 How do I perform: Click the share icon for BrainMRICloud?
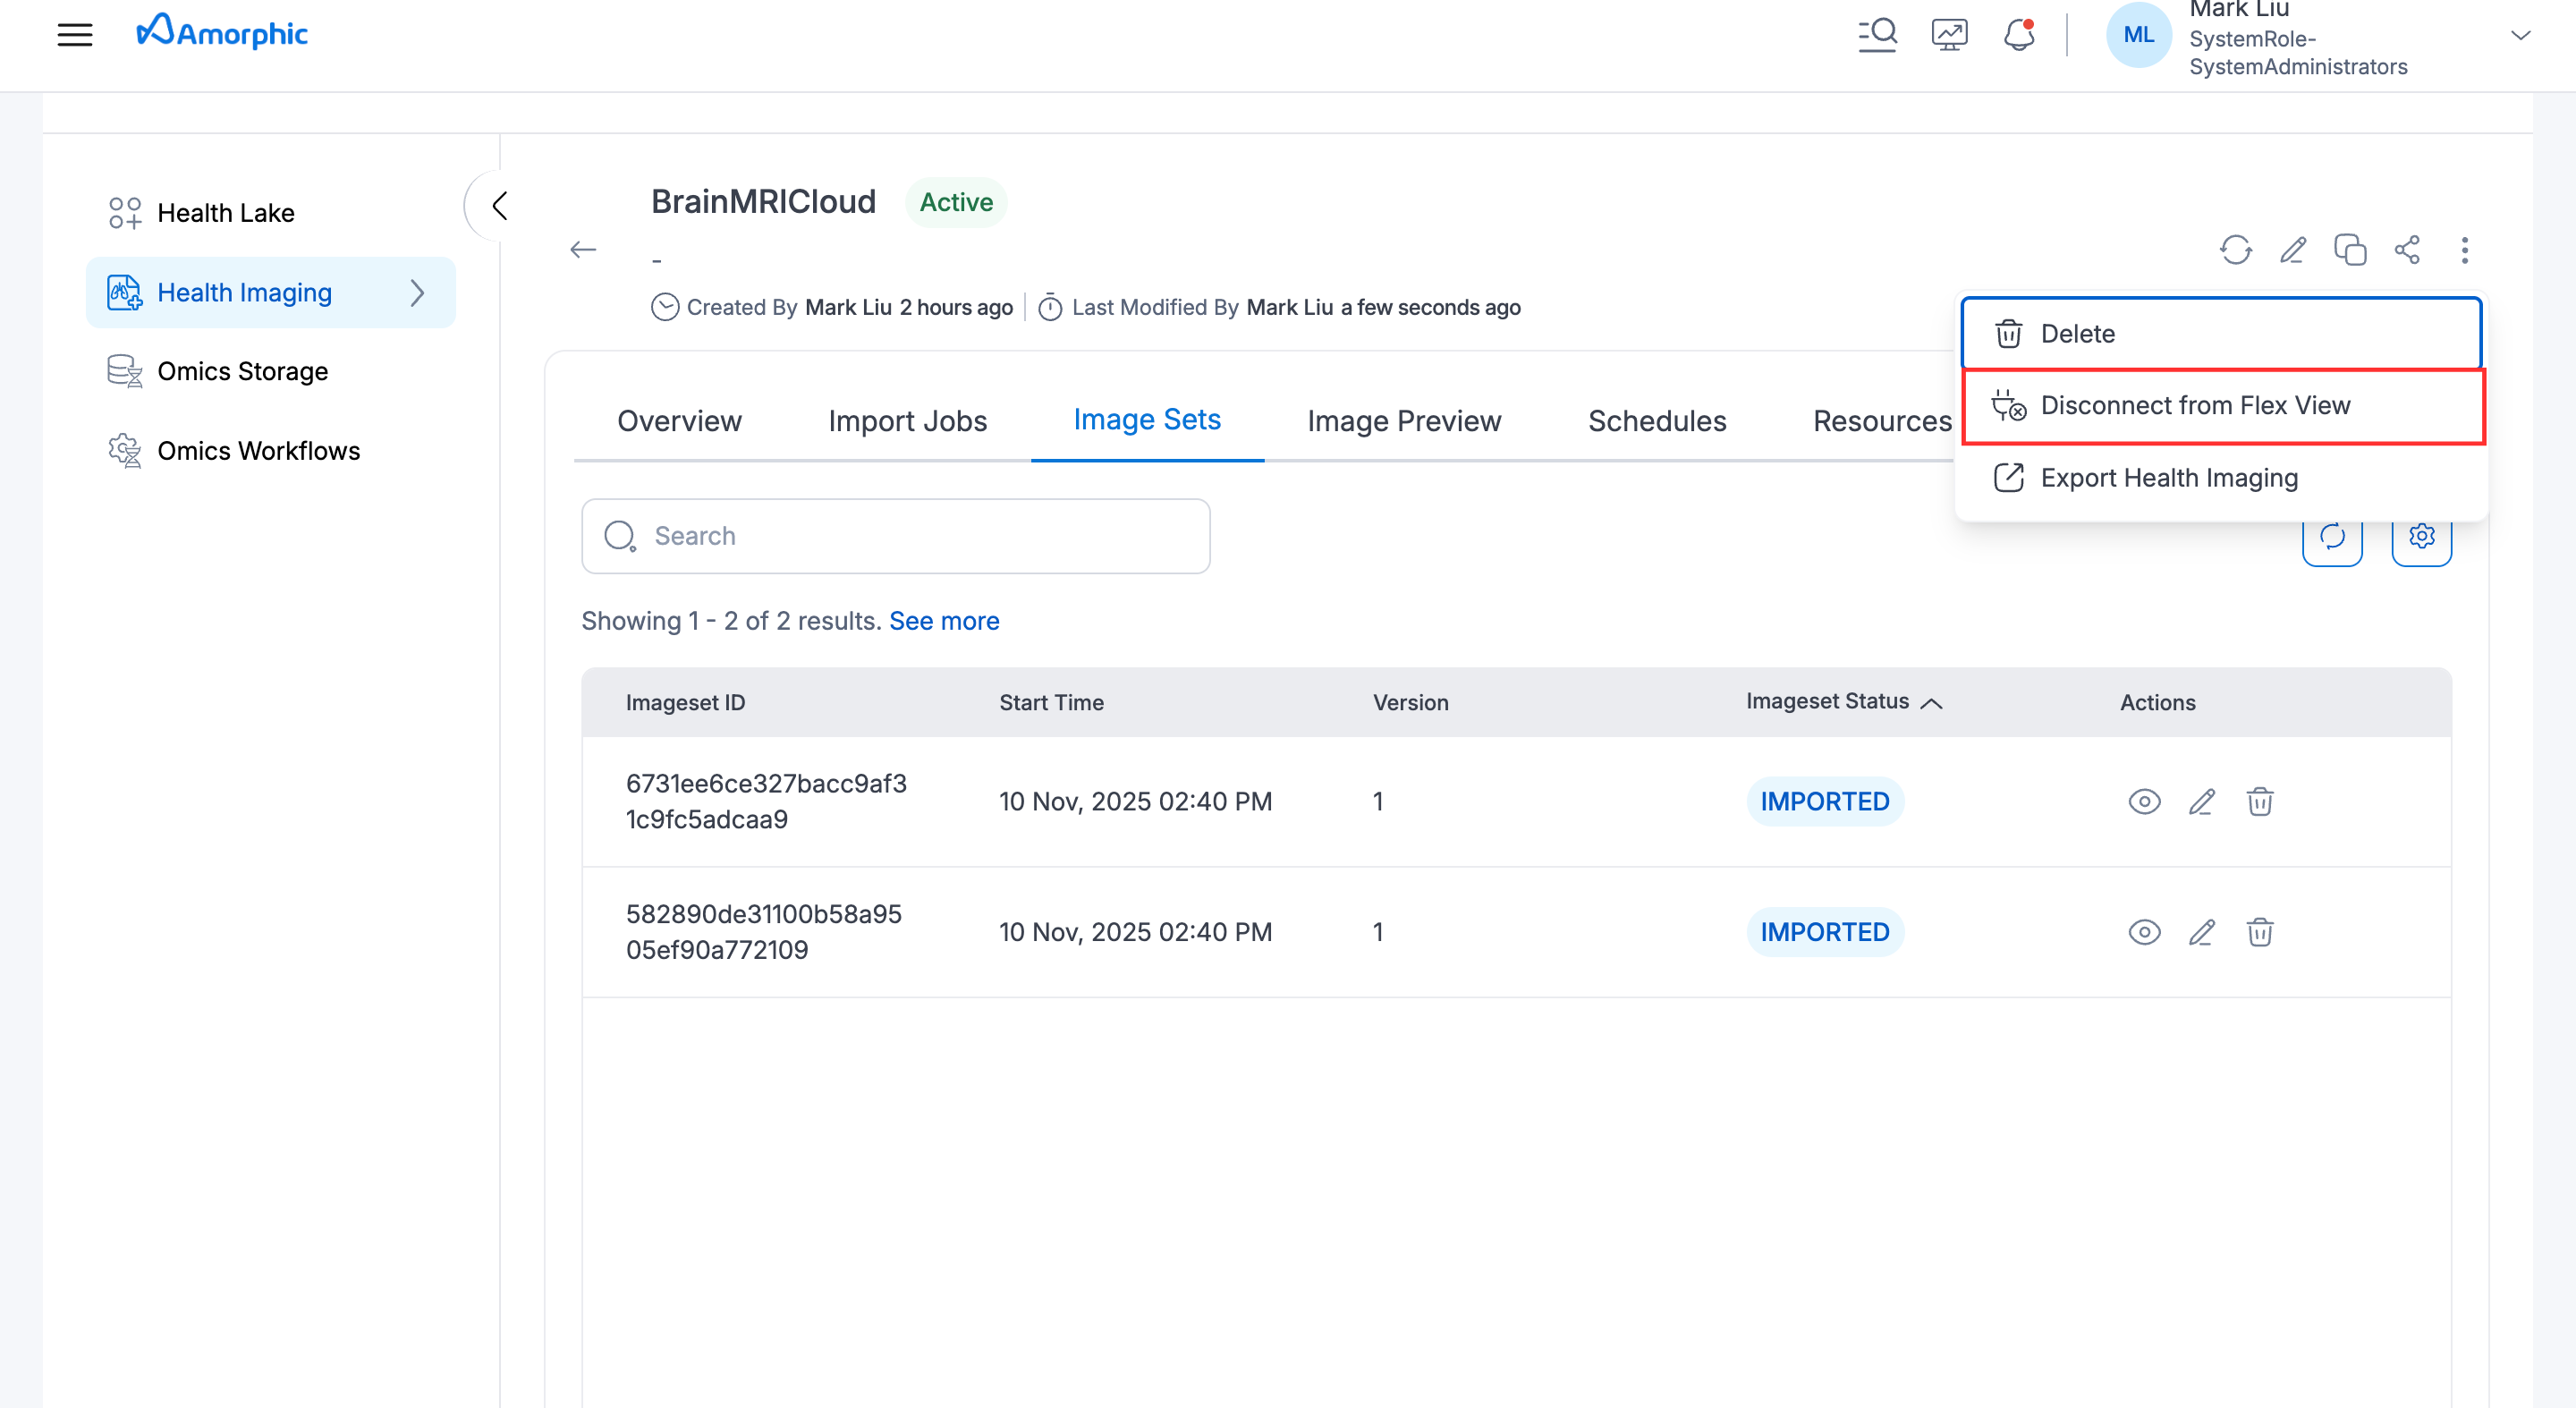click(2407, 250)
